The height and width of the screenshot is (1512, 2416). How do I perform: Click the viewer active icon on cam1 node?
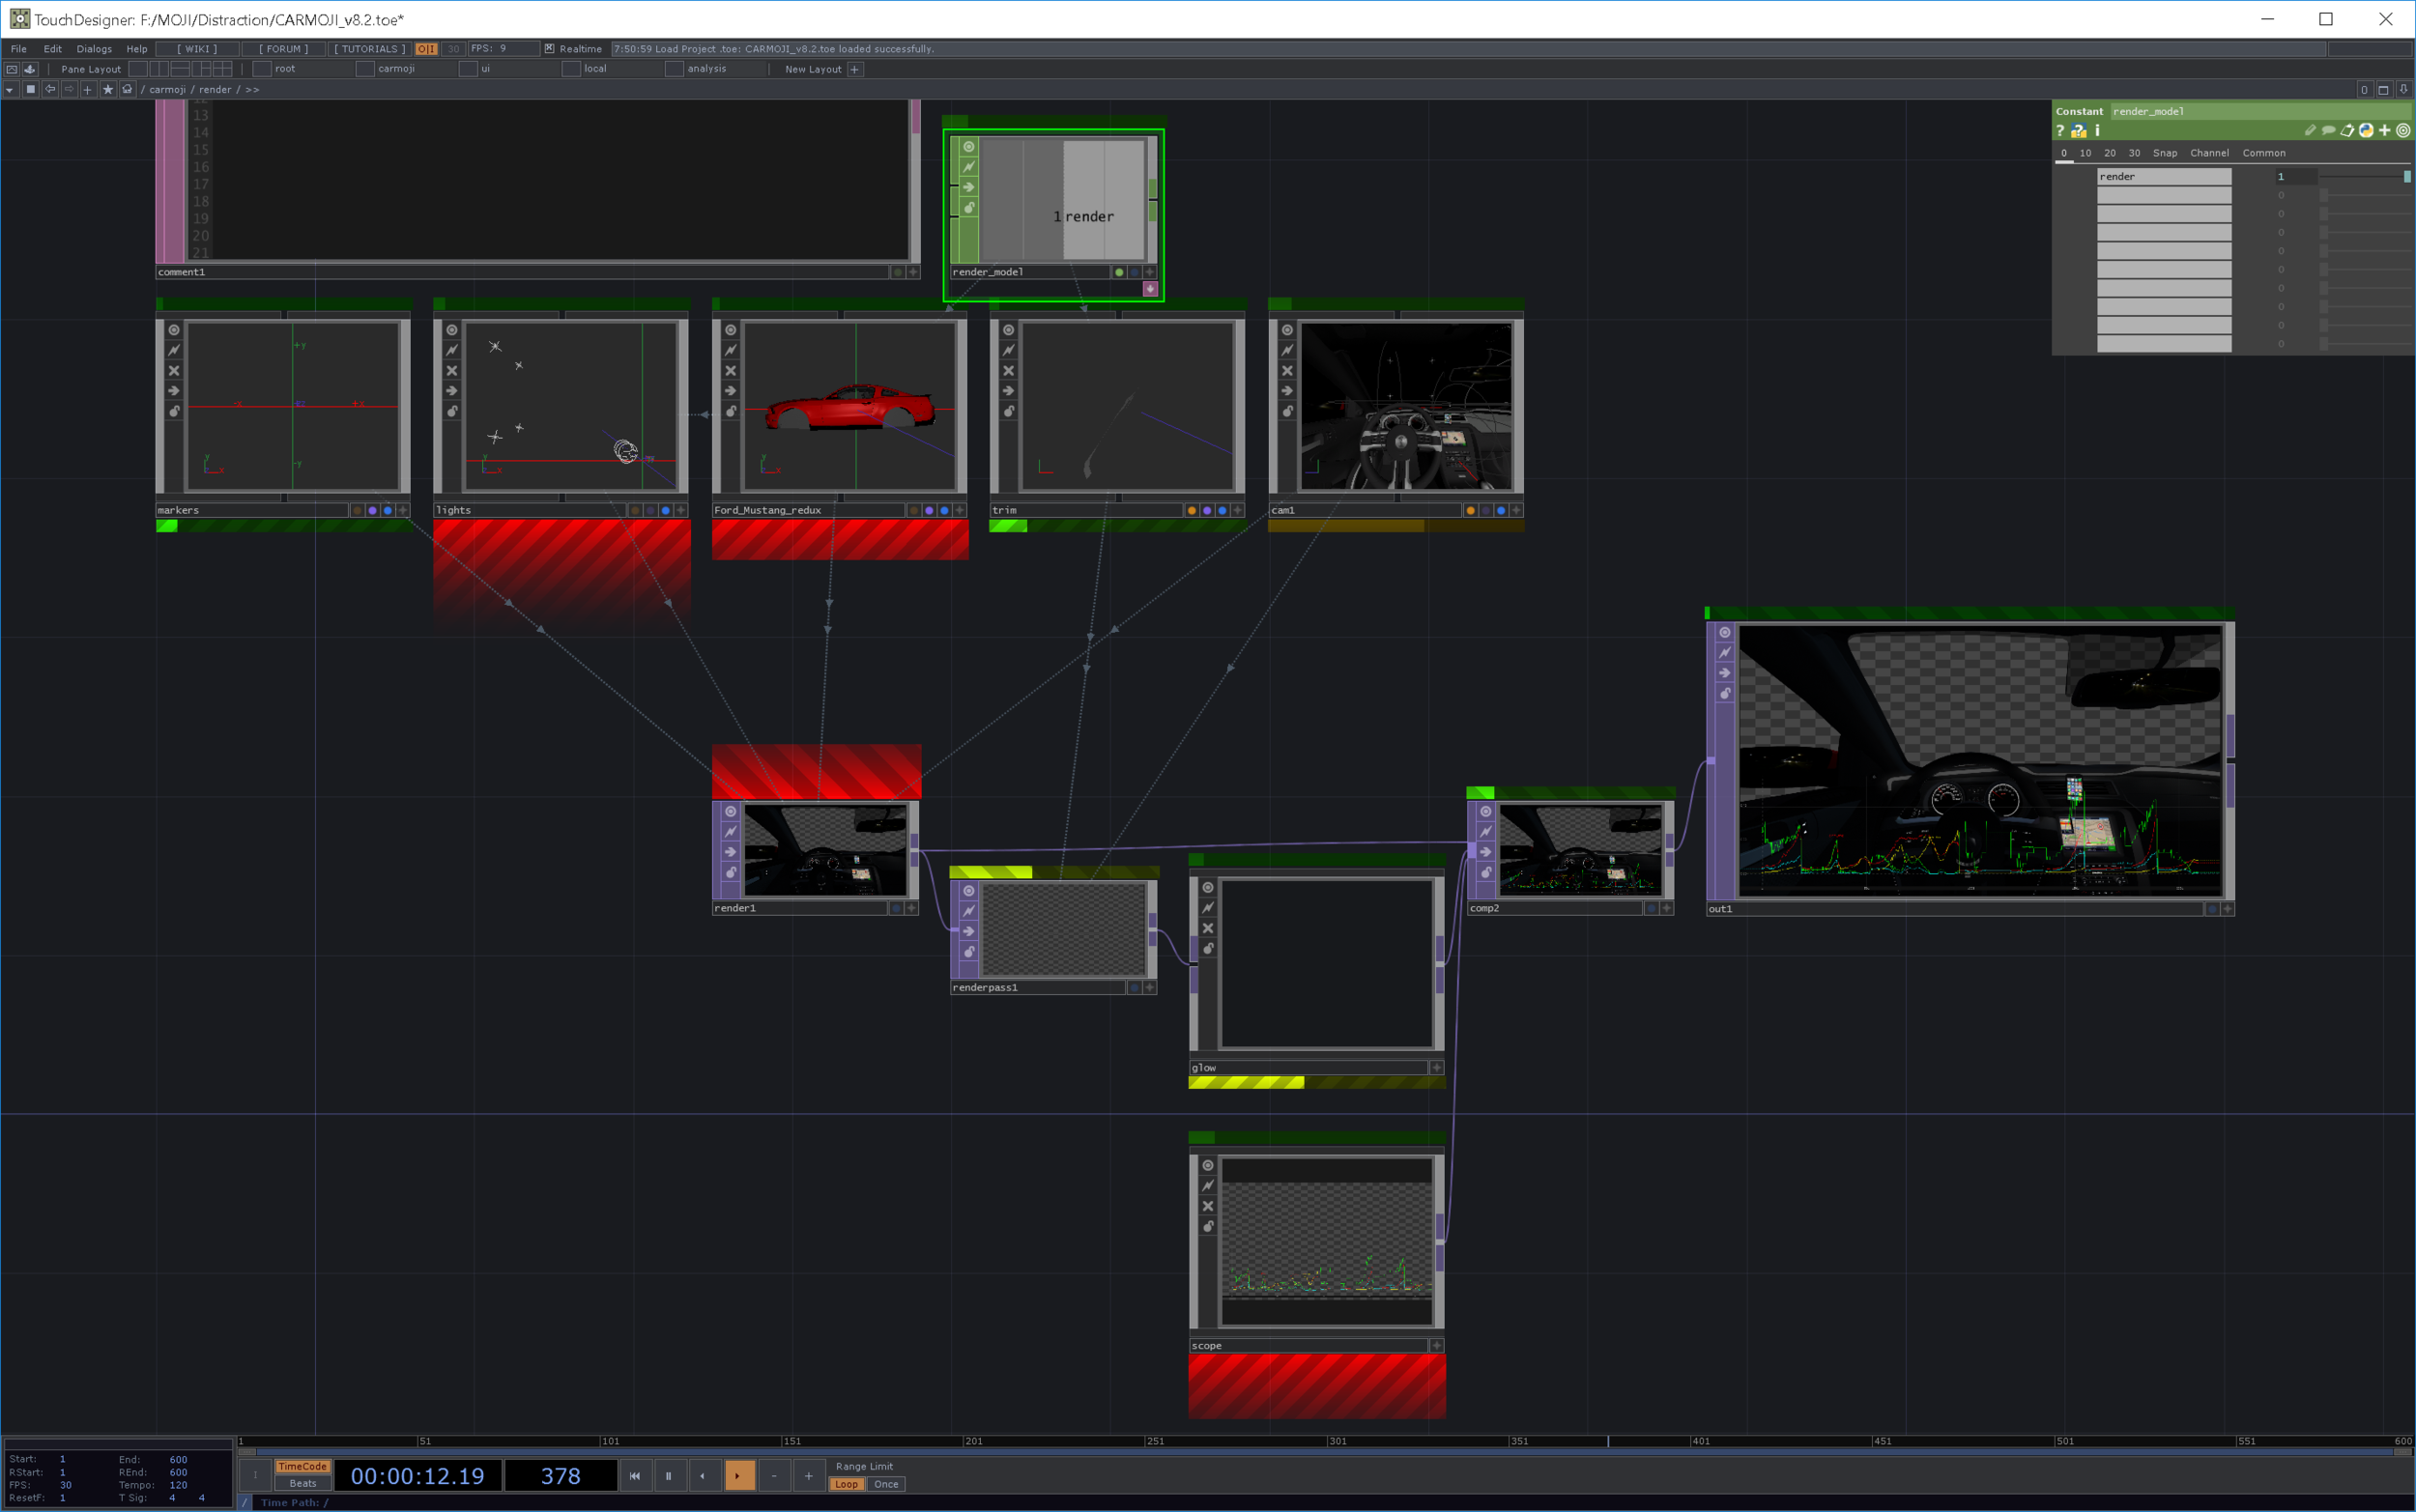point(1287,330)
